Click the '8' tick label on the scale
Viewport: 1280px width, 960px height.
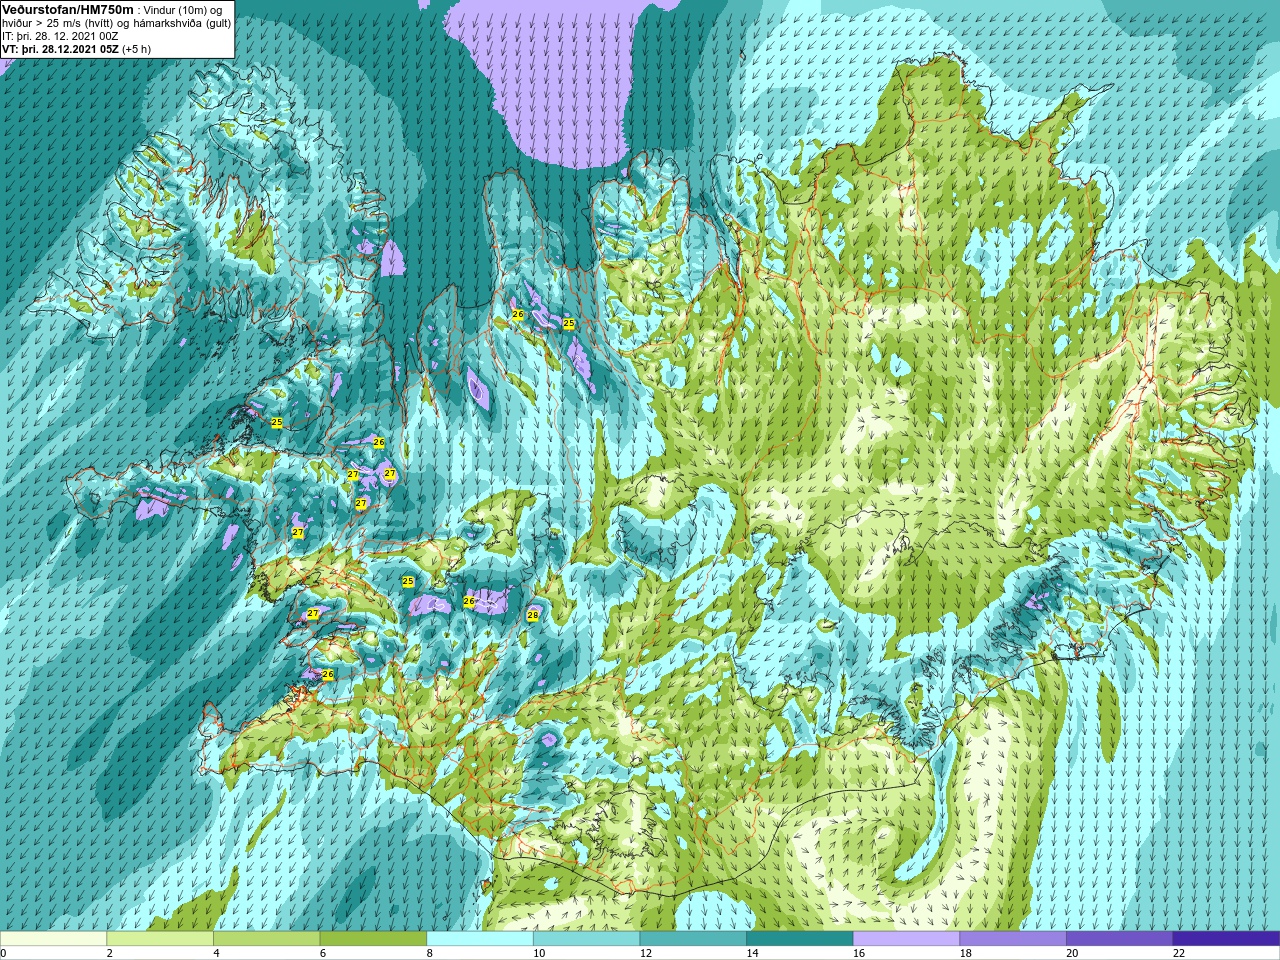coord(430,953)
